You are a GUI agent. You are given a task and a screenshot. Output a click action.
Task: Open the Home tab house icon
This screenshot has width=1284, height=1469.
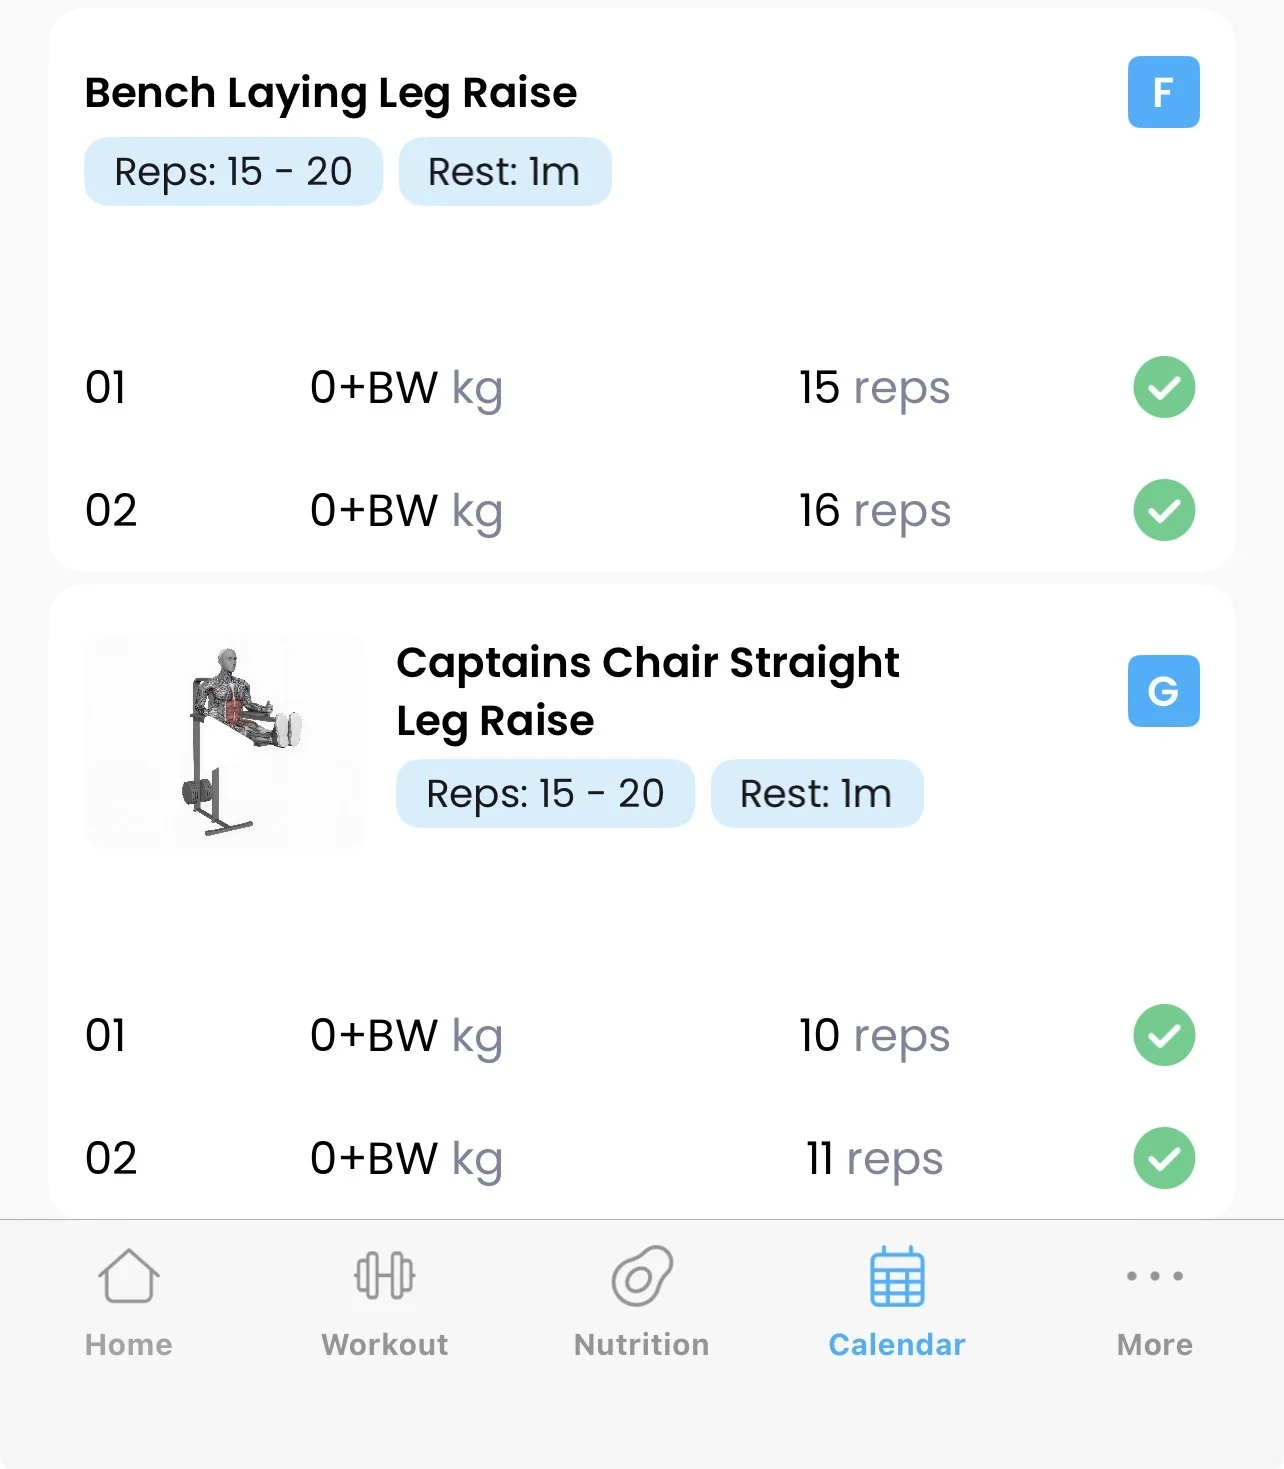129,1277
